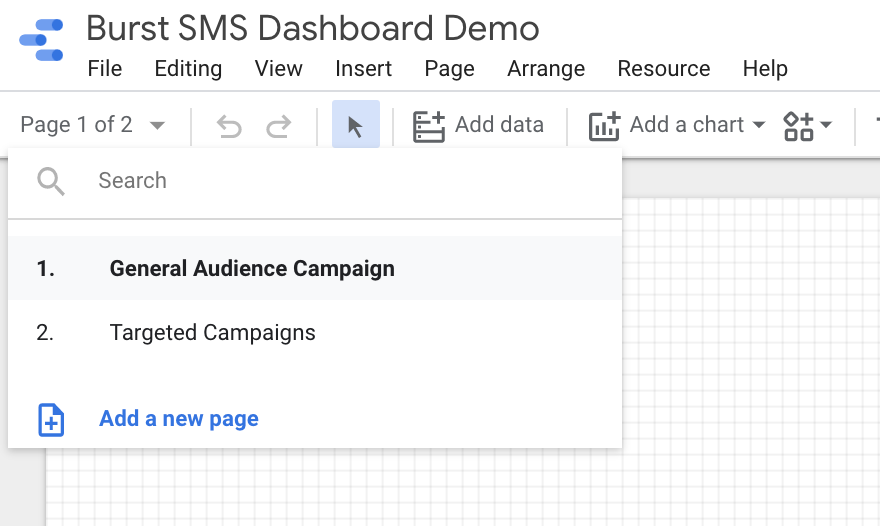The width and height of the screenshot is (880, 526).
Task: Click the Data Studio logo icon
Action: (x=42, y=40)
